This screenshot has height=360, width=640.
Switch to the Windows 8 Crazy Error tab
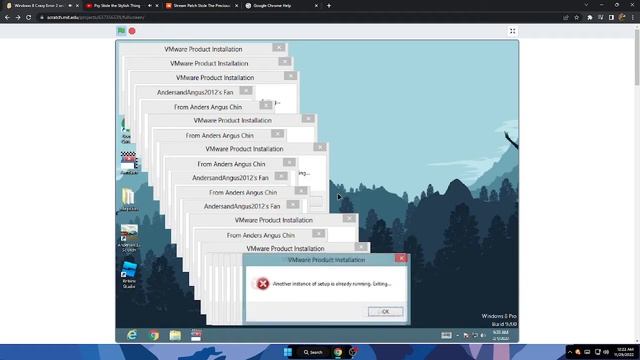point(39,6)
